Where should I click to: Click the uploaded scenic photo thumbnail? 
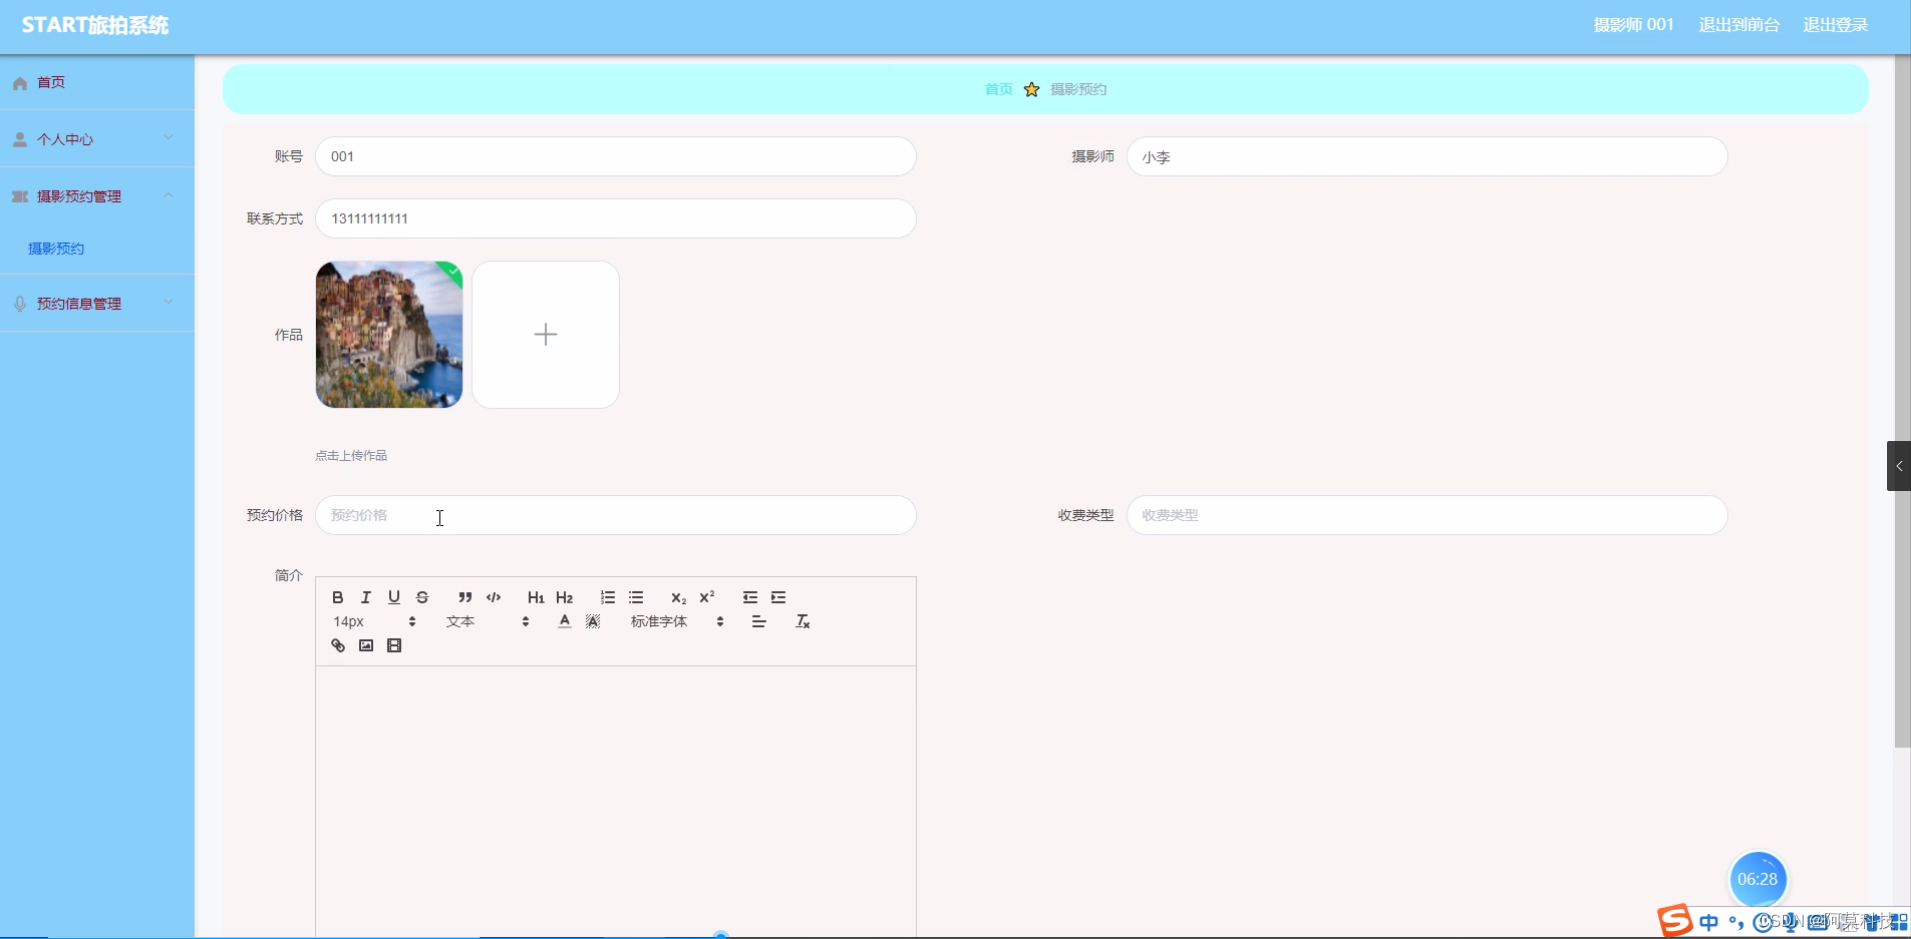pyautogui.click(x=389, y=334)
